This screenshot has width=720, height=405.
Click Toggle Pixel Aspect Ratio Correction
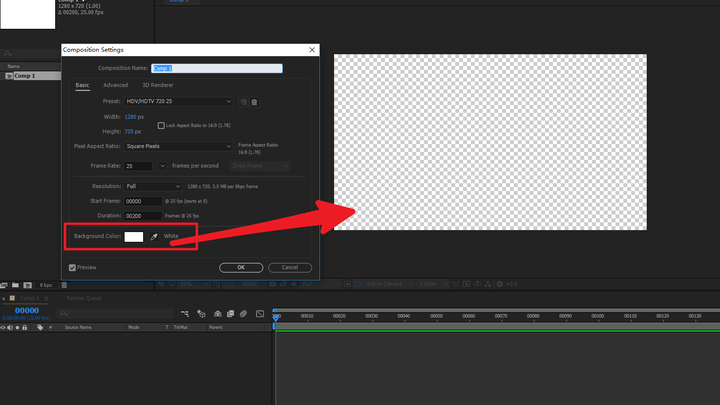[x=456, y=284]
